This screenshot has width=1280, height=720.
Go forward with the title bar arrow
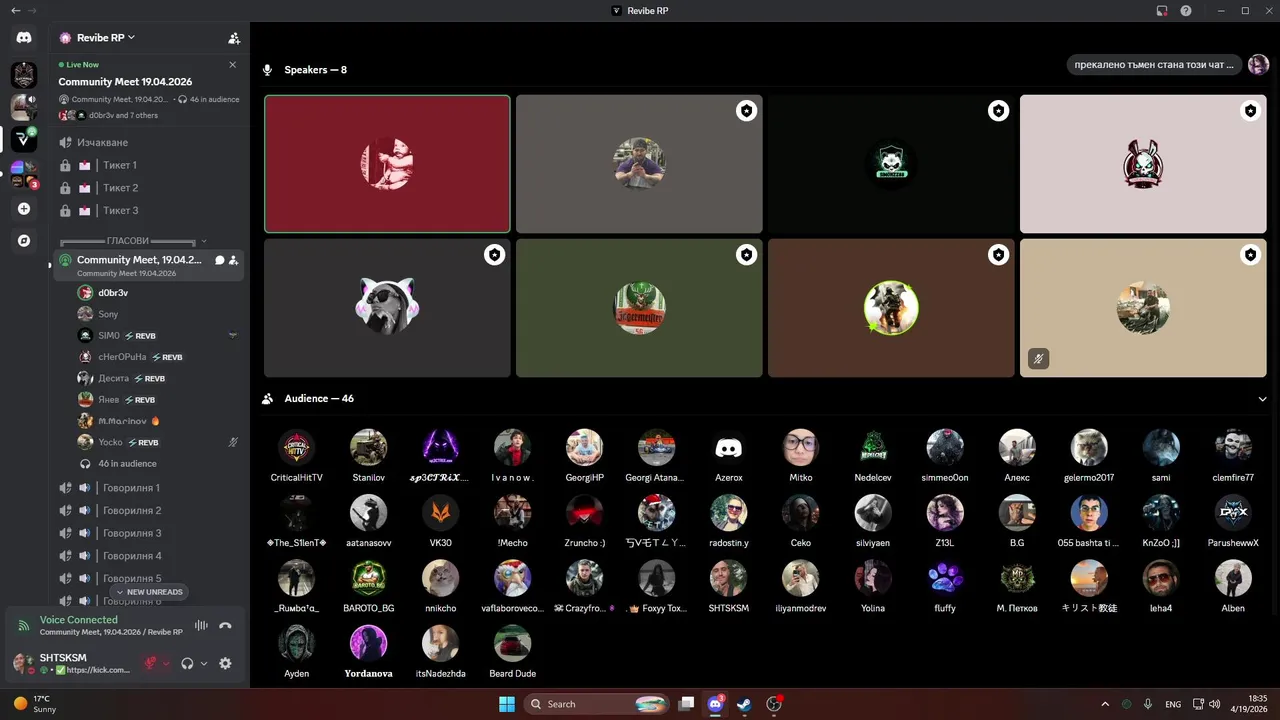tap(33, 10)
